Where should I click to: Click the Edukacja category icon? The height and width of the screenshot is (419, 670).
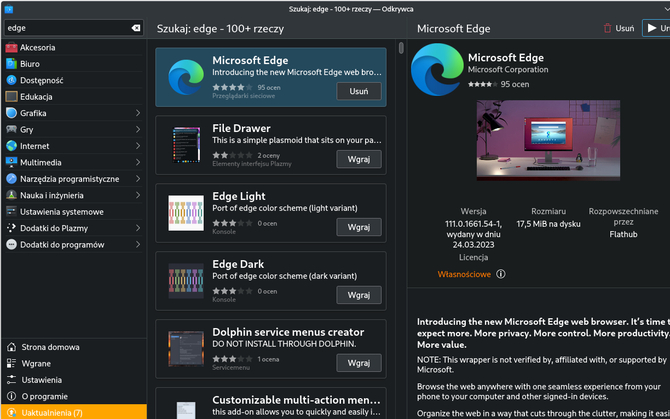(x=12, y=97)
